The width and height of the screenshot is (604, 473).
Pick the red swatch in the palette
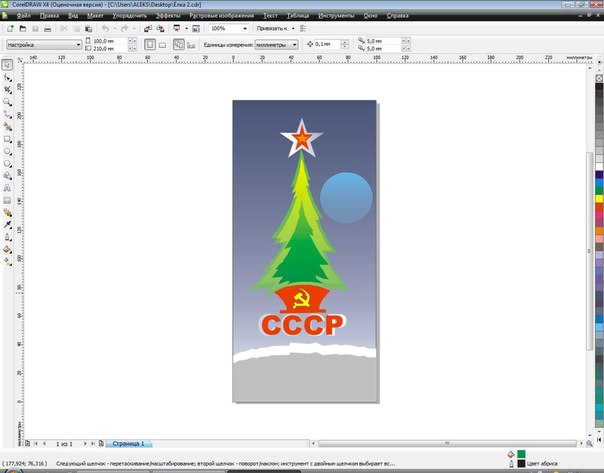[x=599, y=207]
